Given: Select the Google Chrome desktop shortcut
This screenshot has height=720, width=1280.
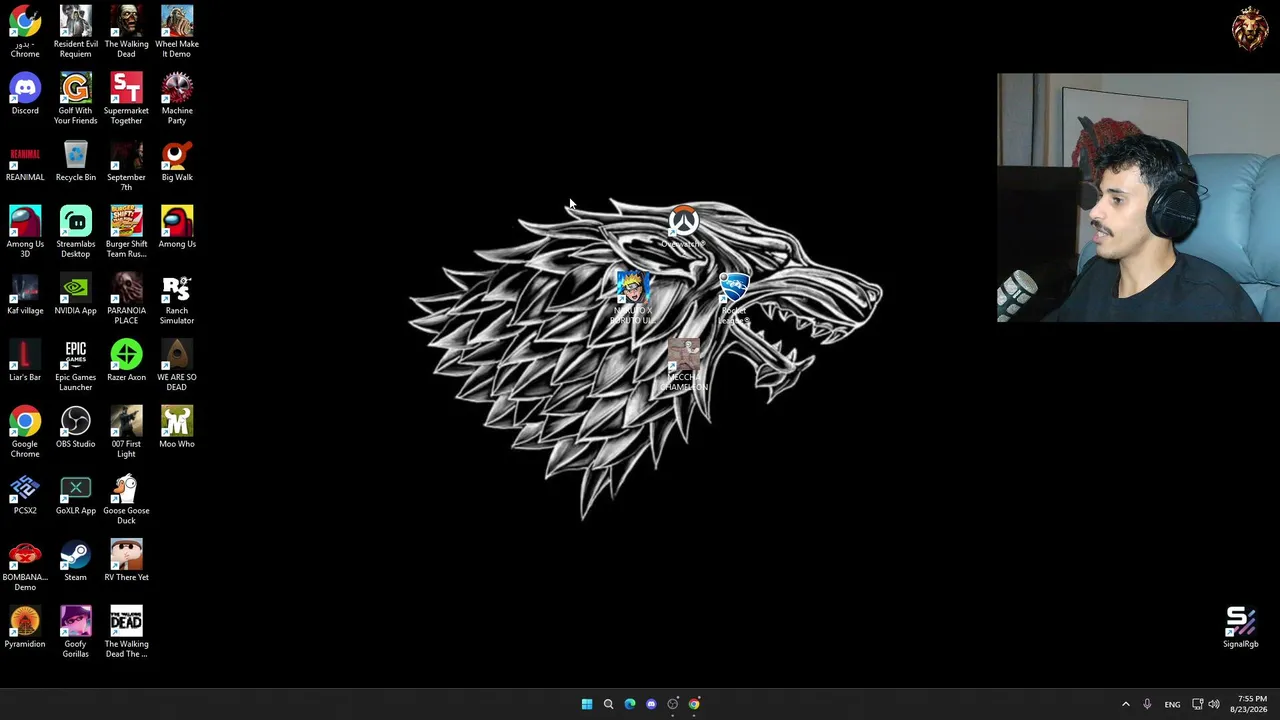Looking at the screenshot, I should [25, 431].
